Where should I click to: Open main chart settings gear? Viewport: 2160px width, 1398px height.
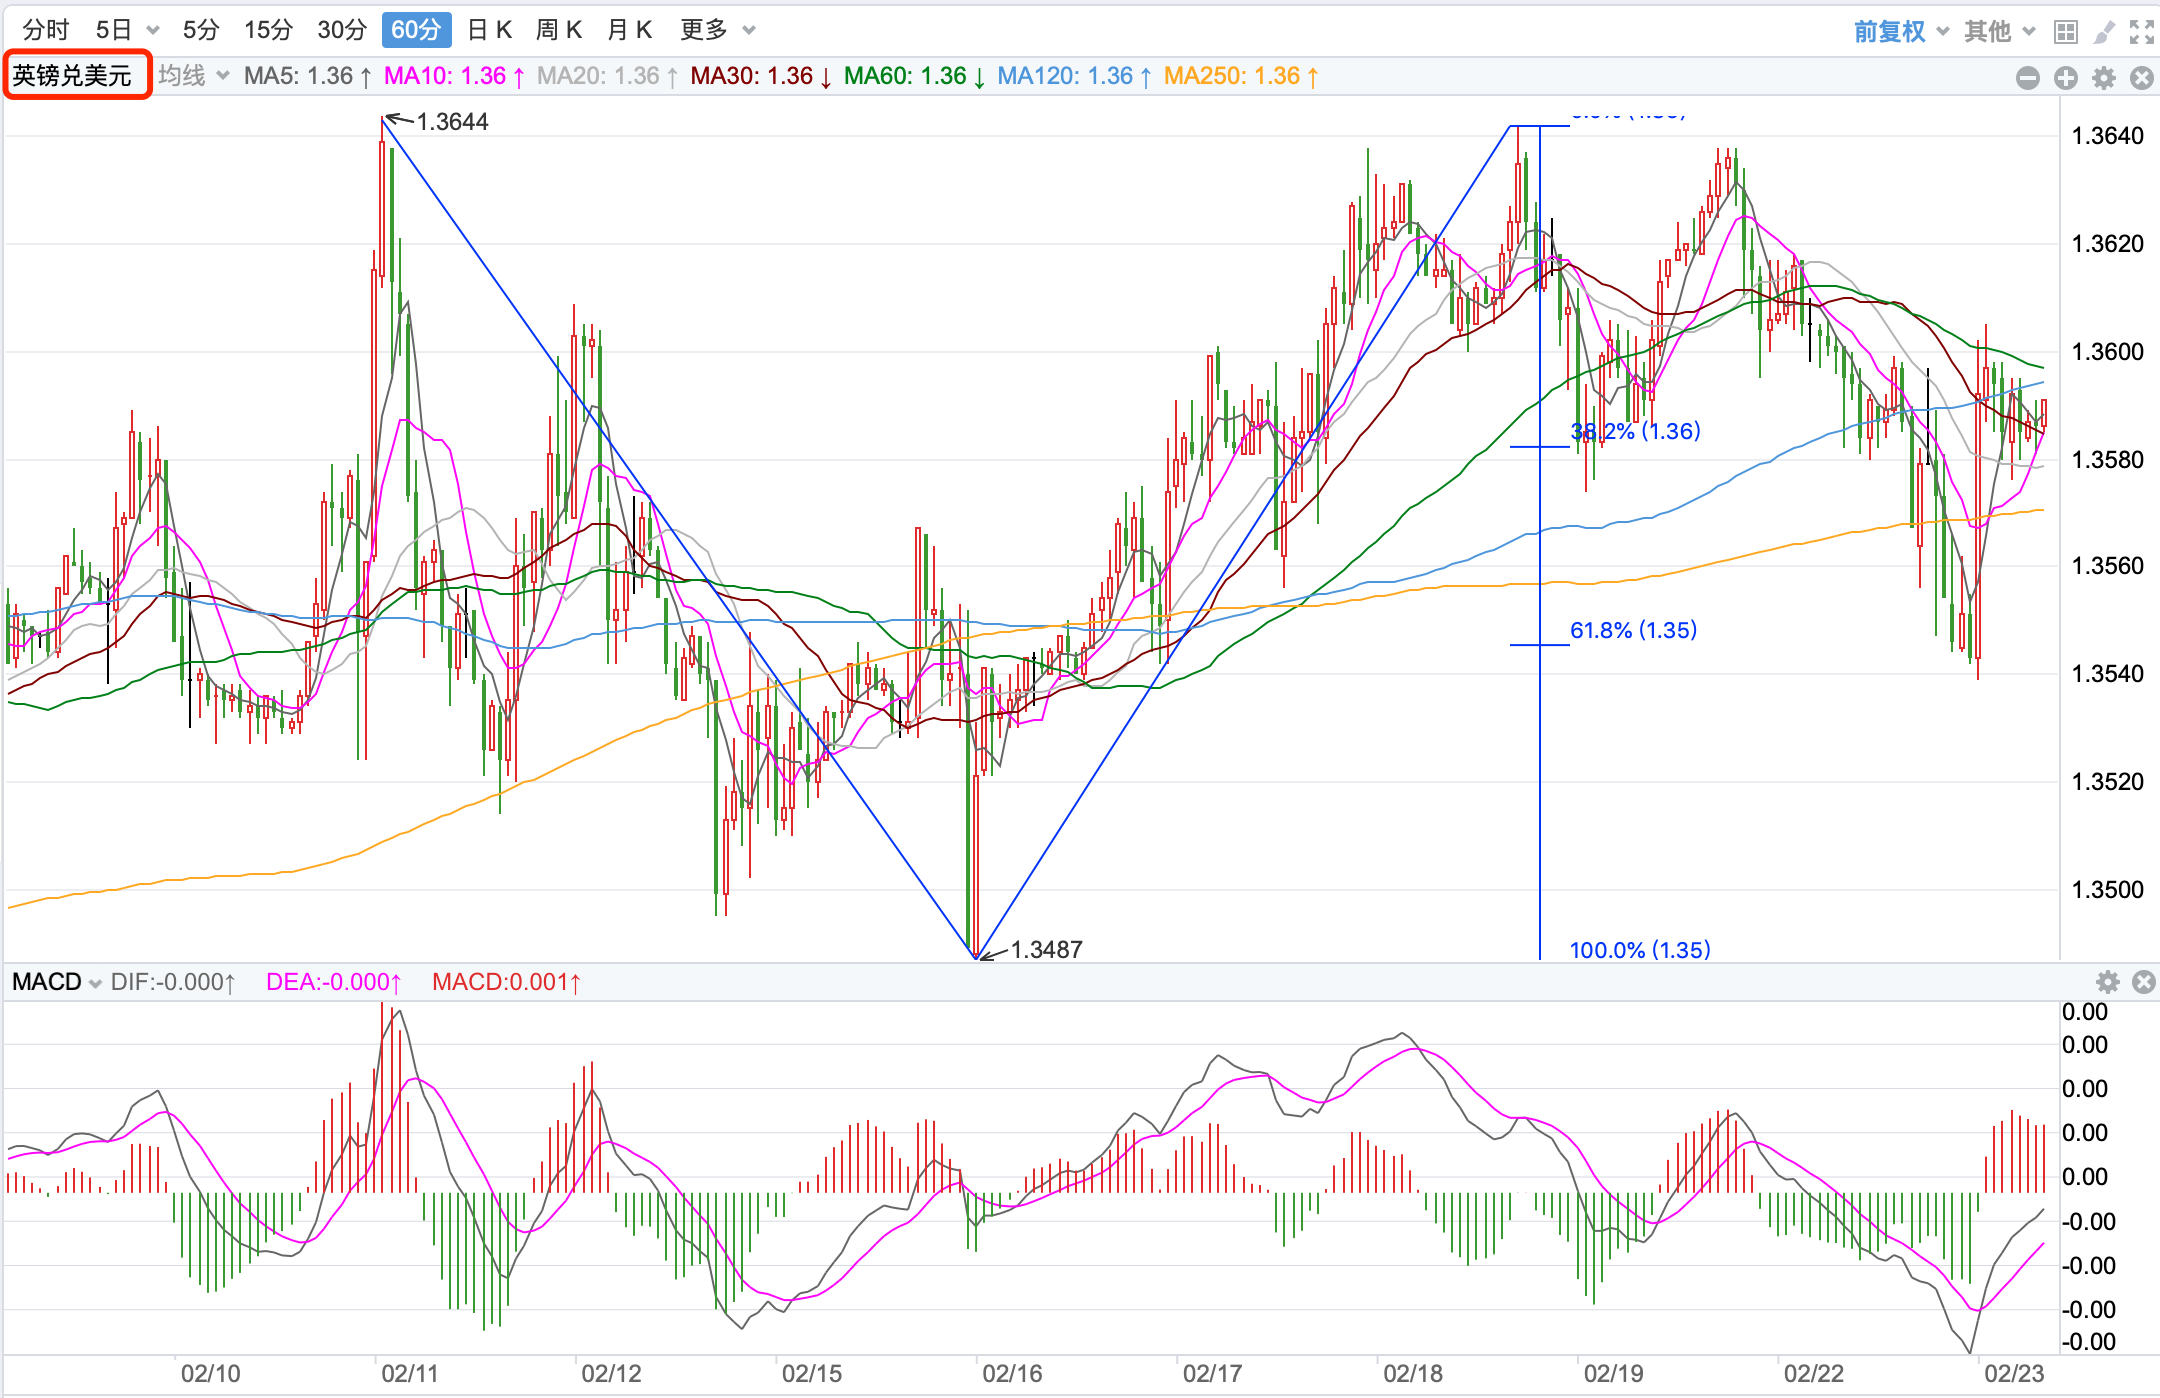click(2104, 78)
